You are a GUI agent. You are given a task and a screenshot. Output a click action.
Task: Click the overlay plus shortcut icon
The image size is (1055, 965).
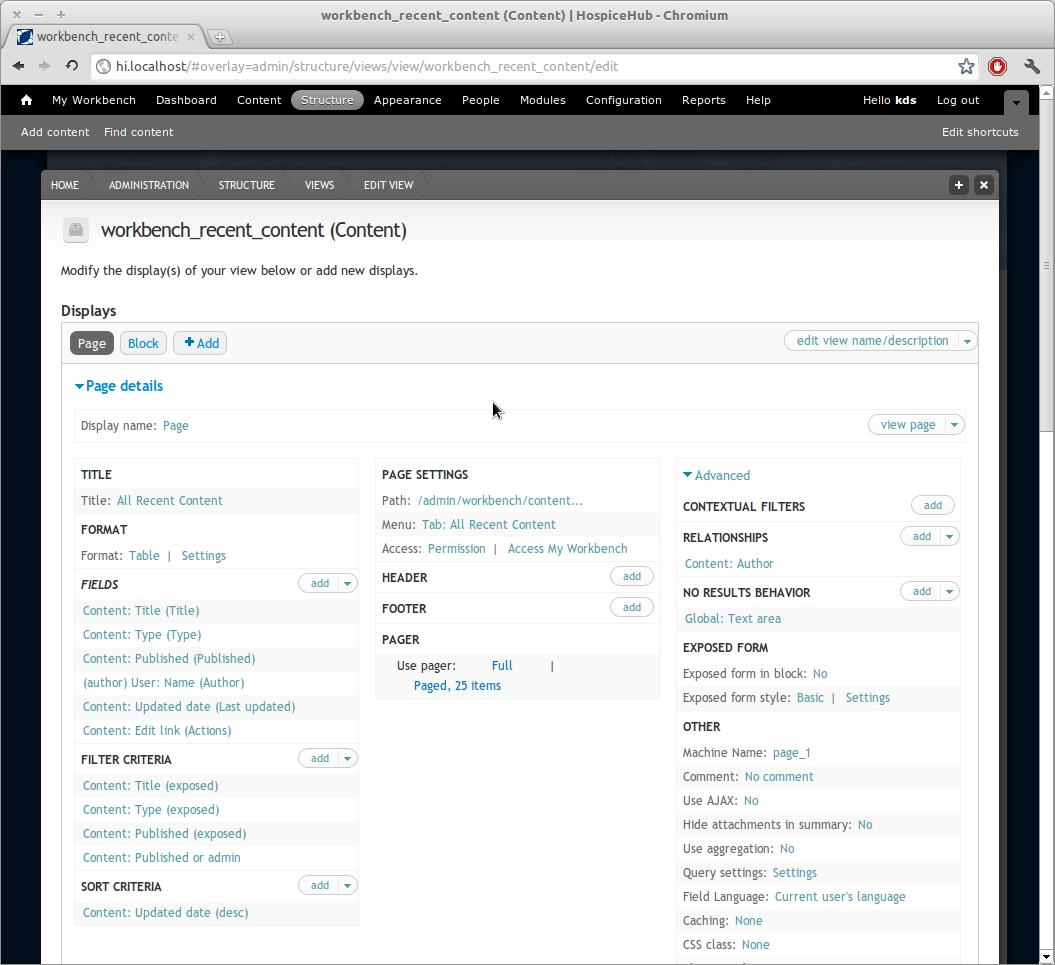959,185
